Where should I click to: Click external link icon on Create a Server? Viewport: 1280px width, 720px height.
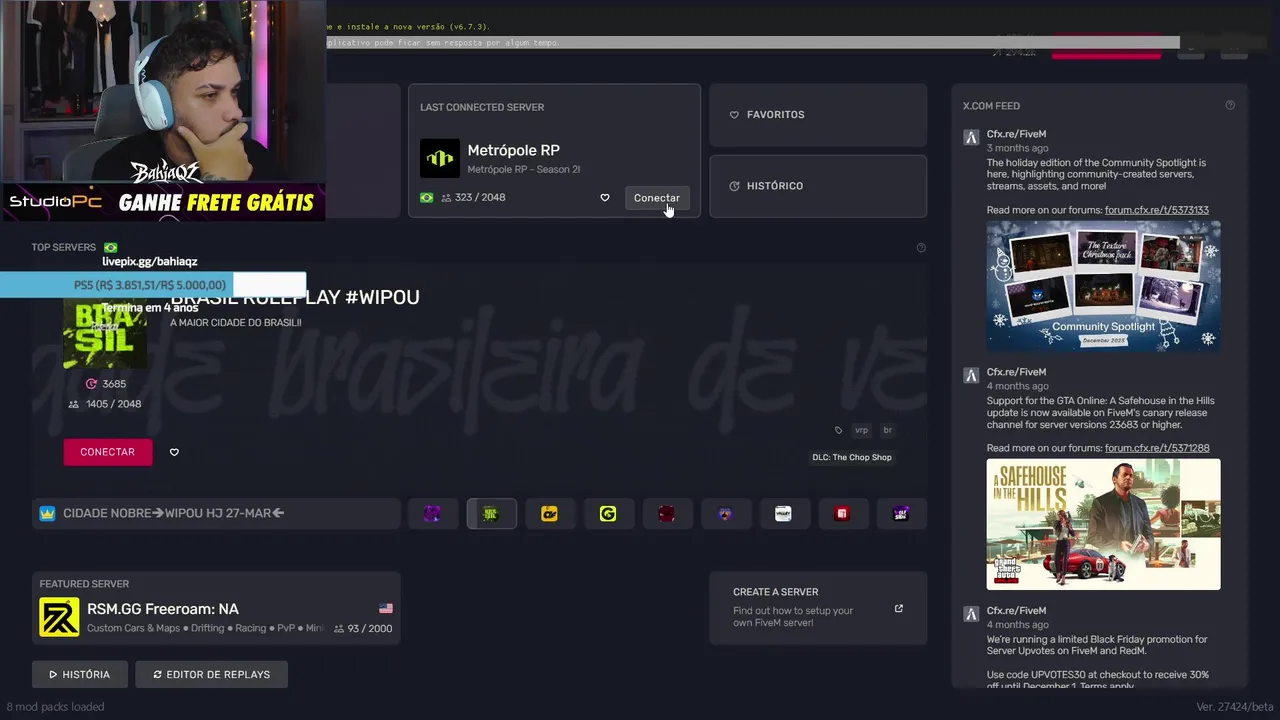tap(898, 608)
